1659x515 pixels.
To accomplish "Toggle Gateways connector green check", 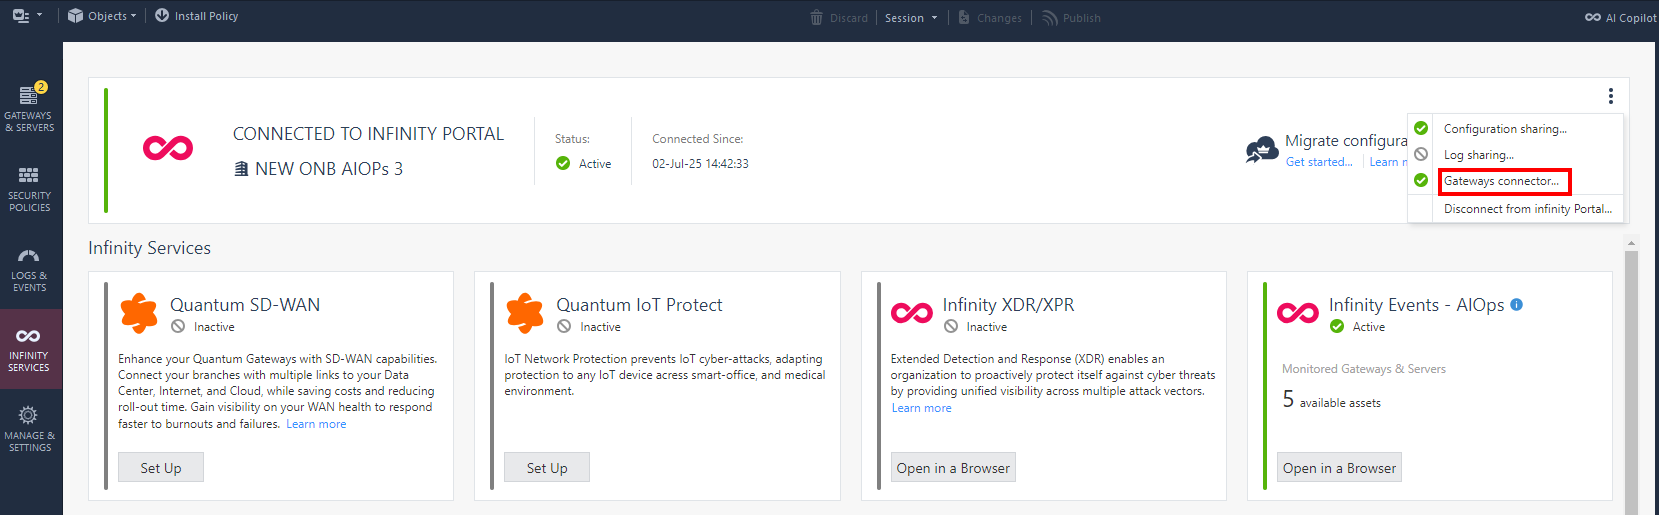I will click(x=1421, y=181).
